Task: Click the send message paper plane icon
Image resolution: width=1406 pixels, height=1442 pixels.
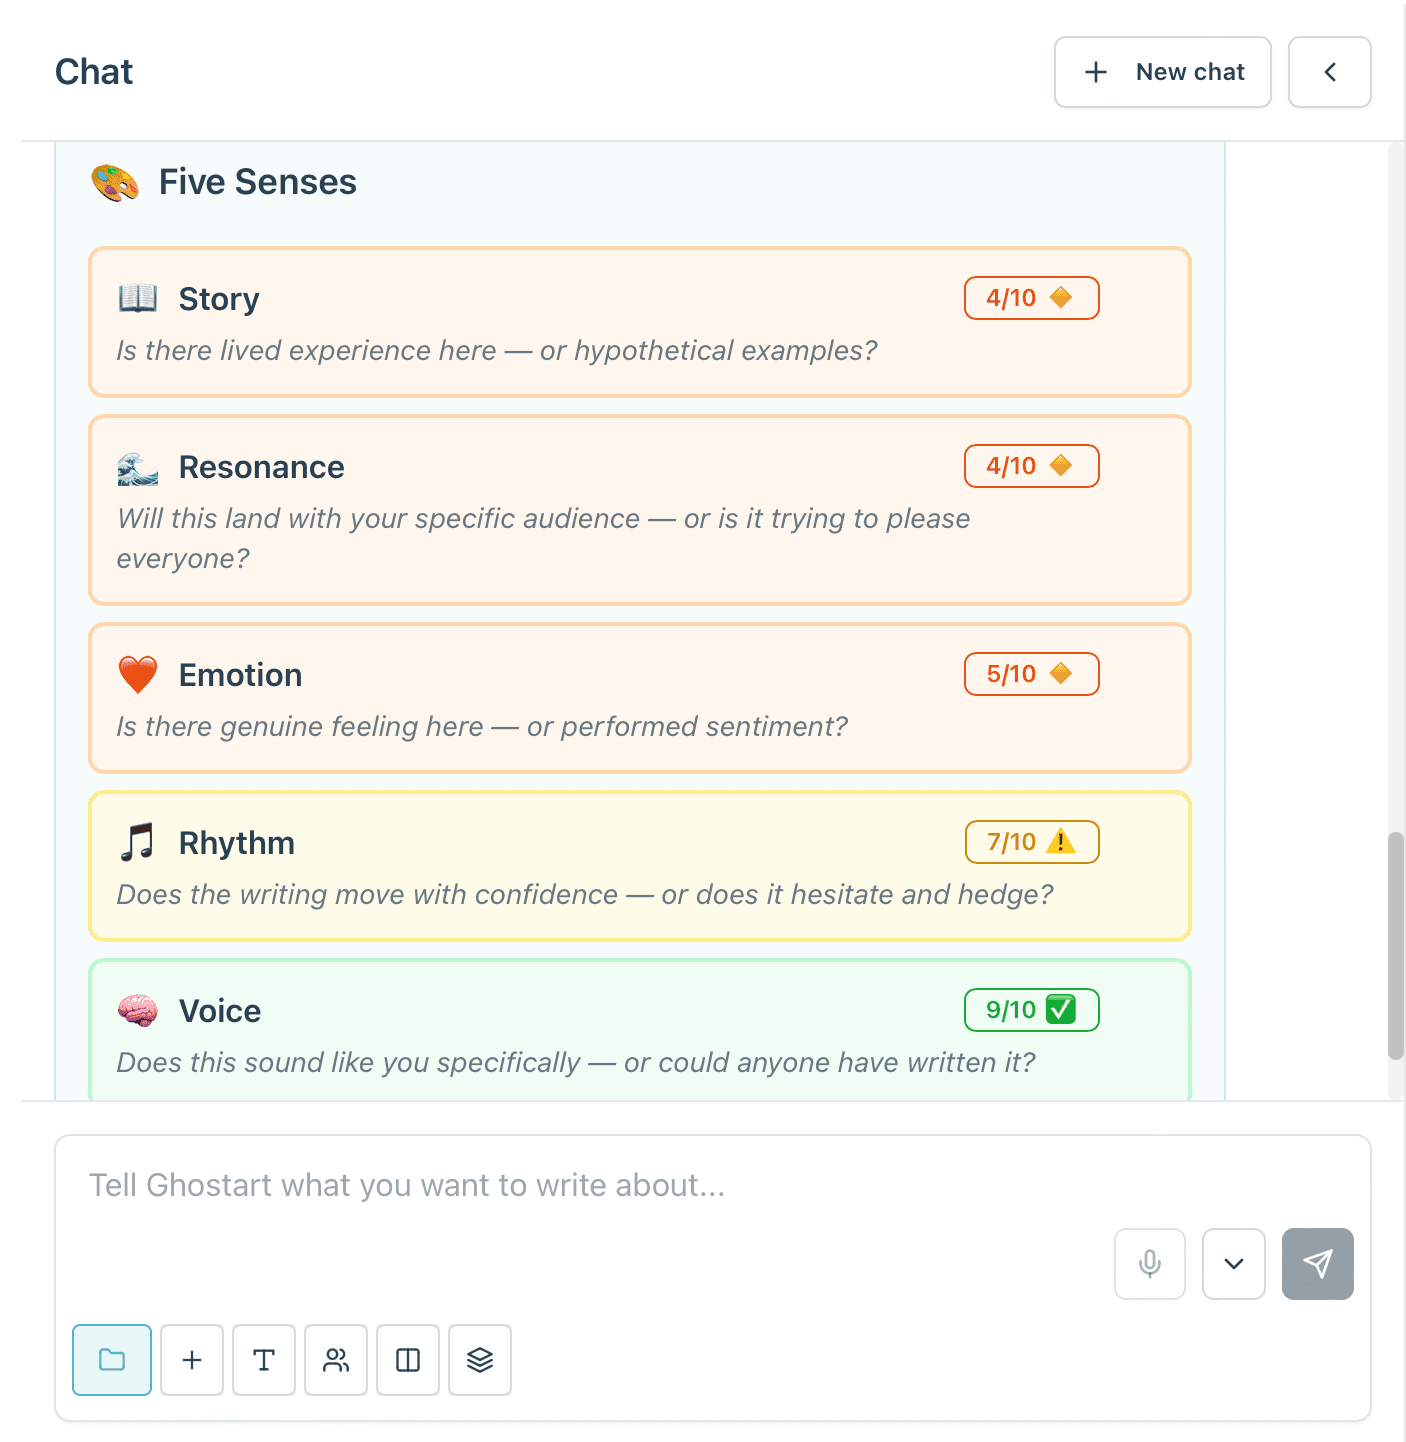Action: 1317,1264
